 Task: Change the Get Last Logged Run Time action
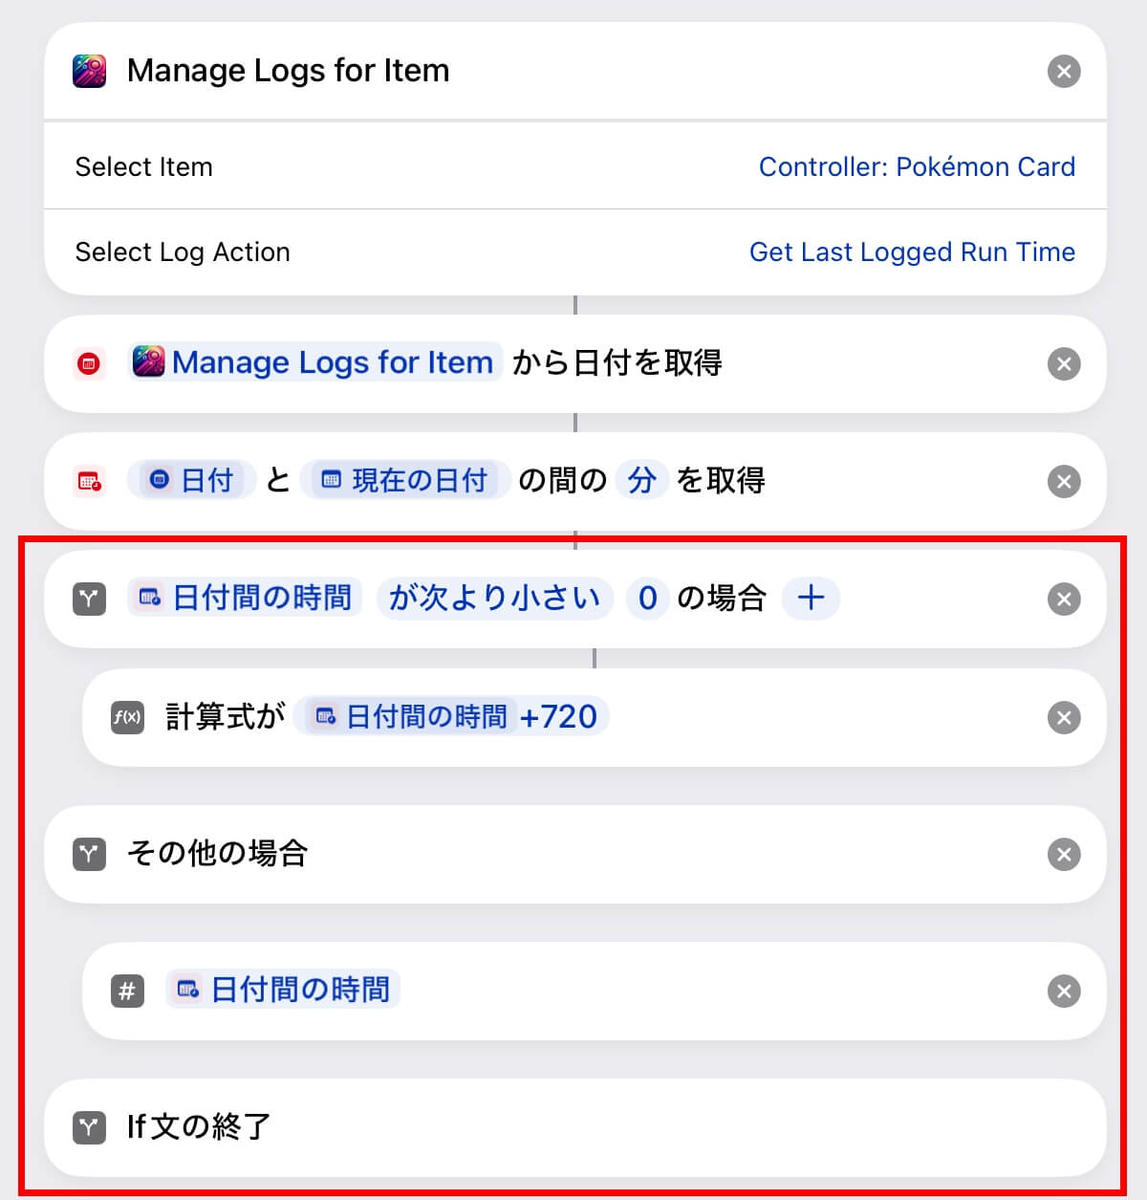coord(912,252)
